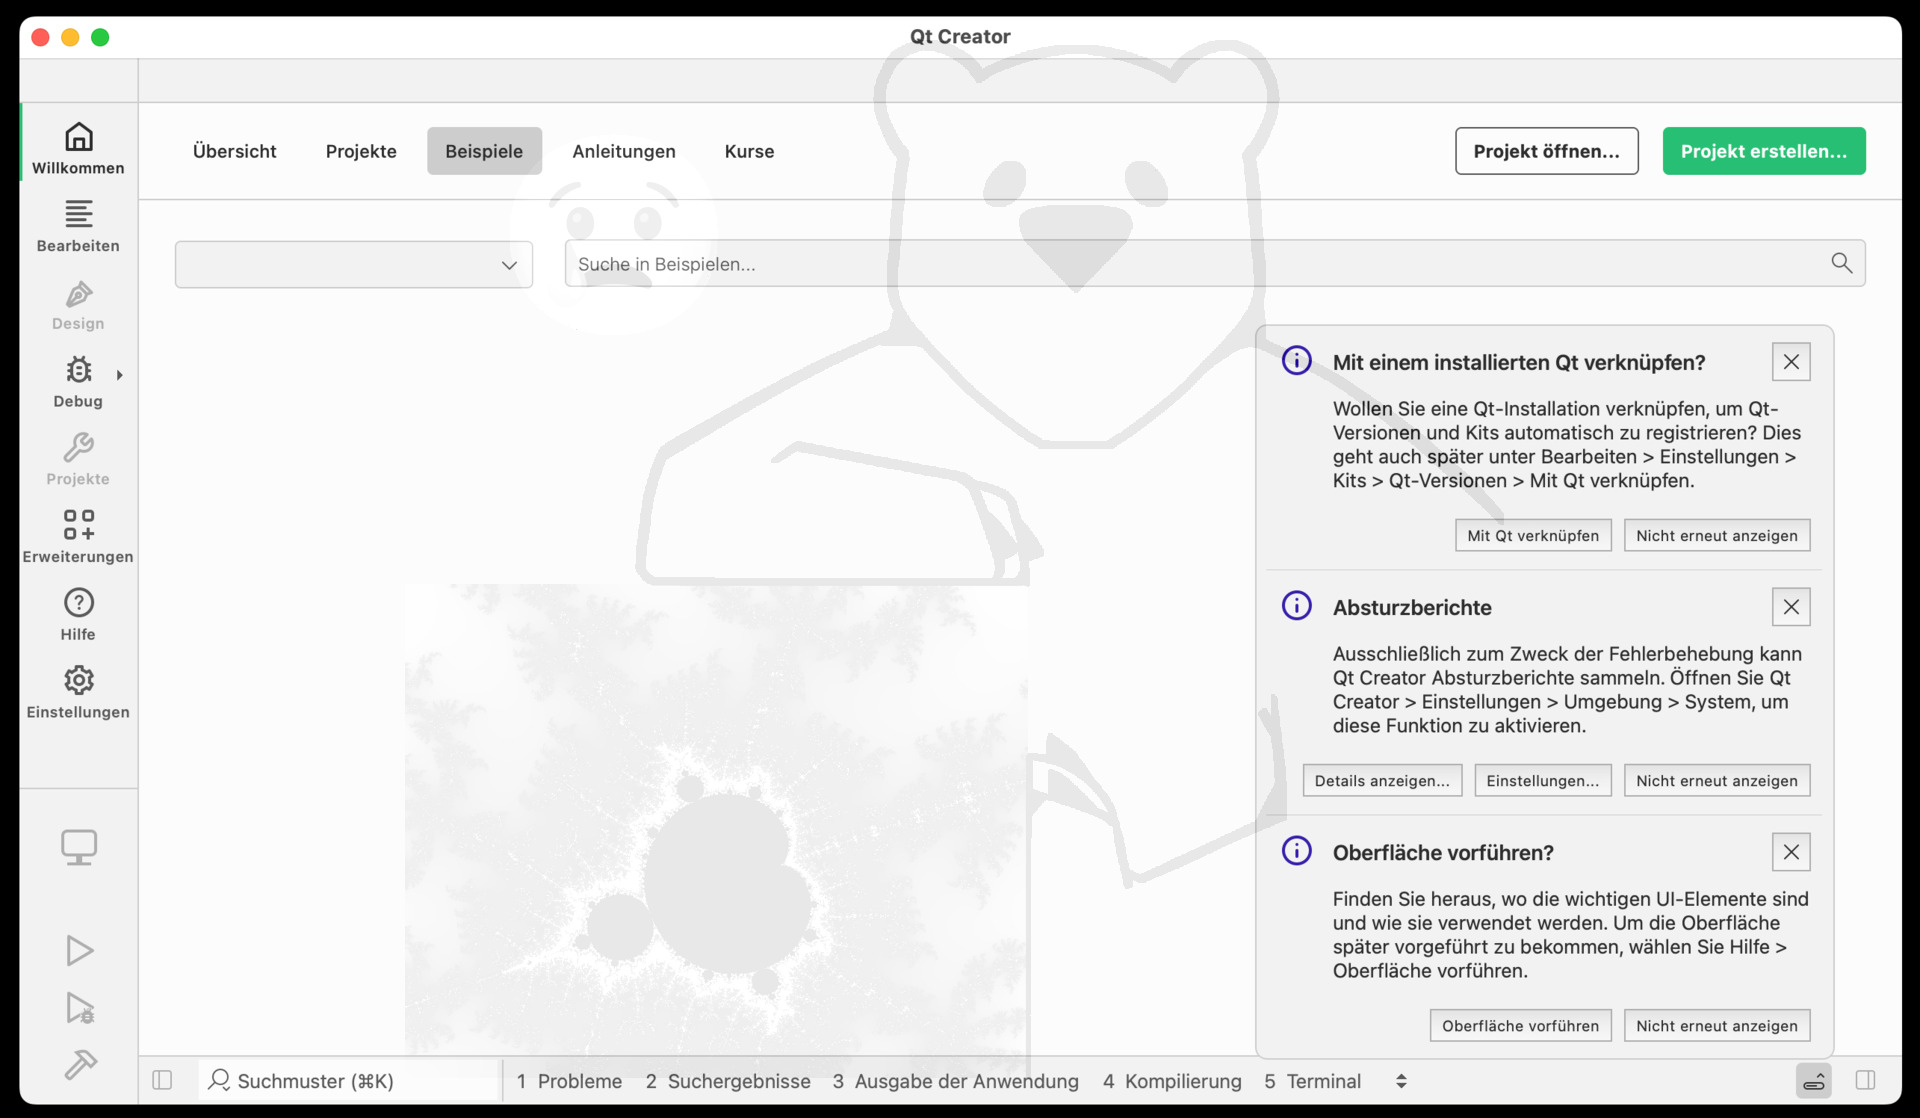Screen dimensions: 1920x1118
Task: Click the kit selector monitor icon
Action: point(79,847)
